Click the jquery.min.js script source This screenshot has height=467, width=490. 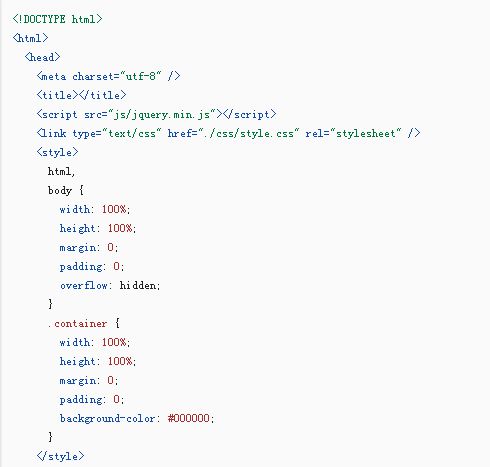(x=162, y=114)
